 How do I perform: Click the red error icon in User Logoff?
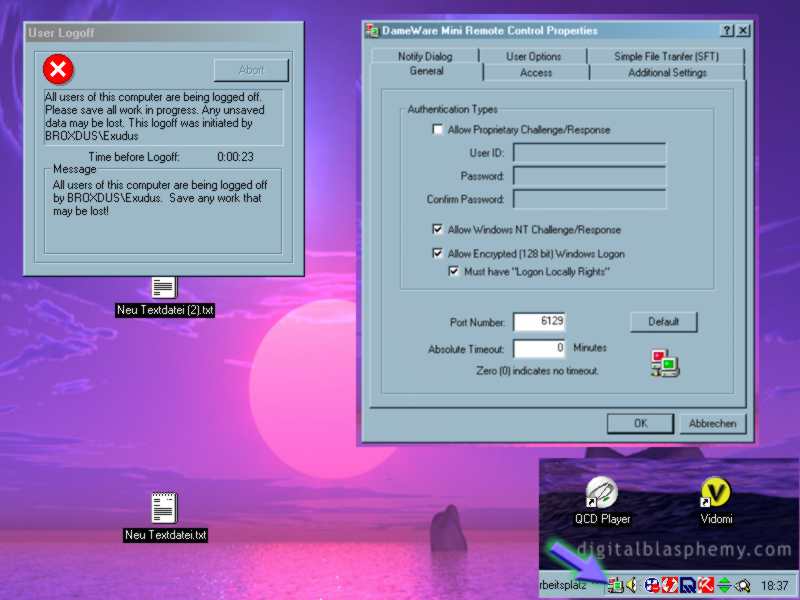58,69
